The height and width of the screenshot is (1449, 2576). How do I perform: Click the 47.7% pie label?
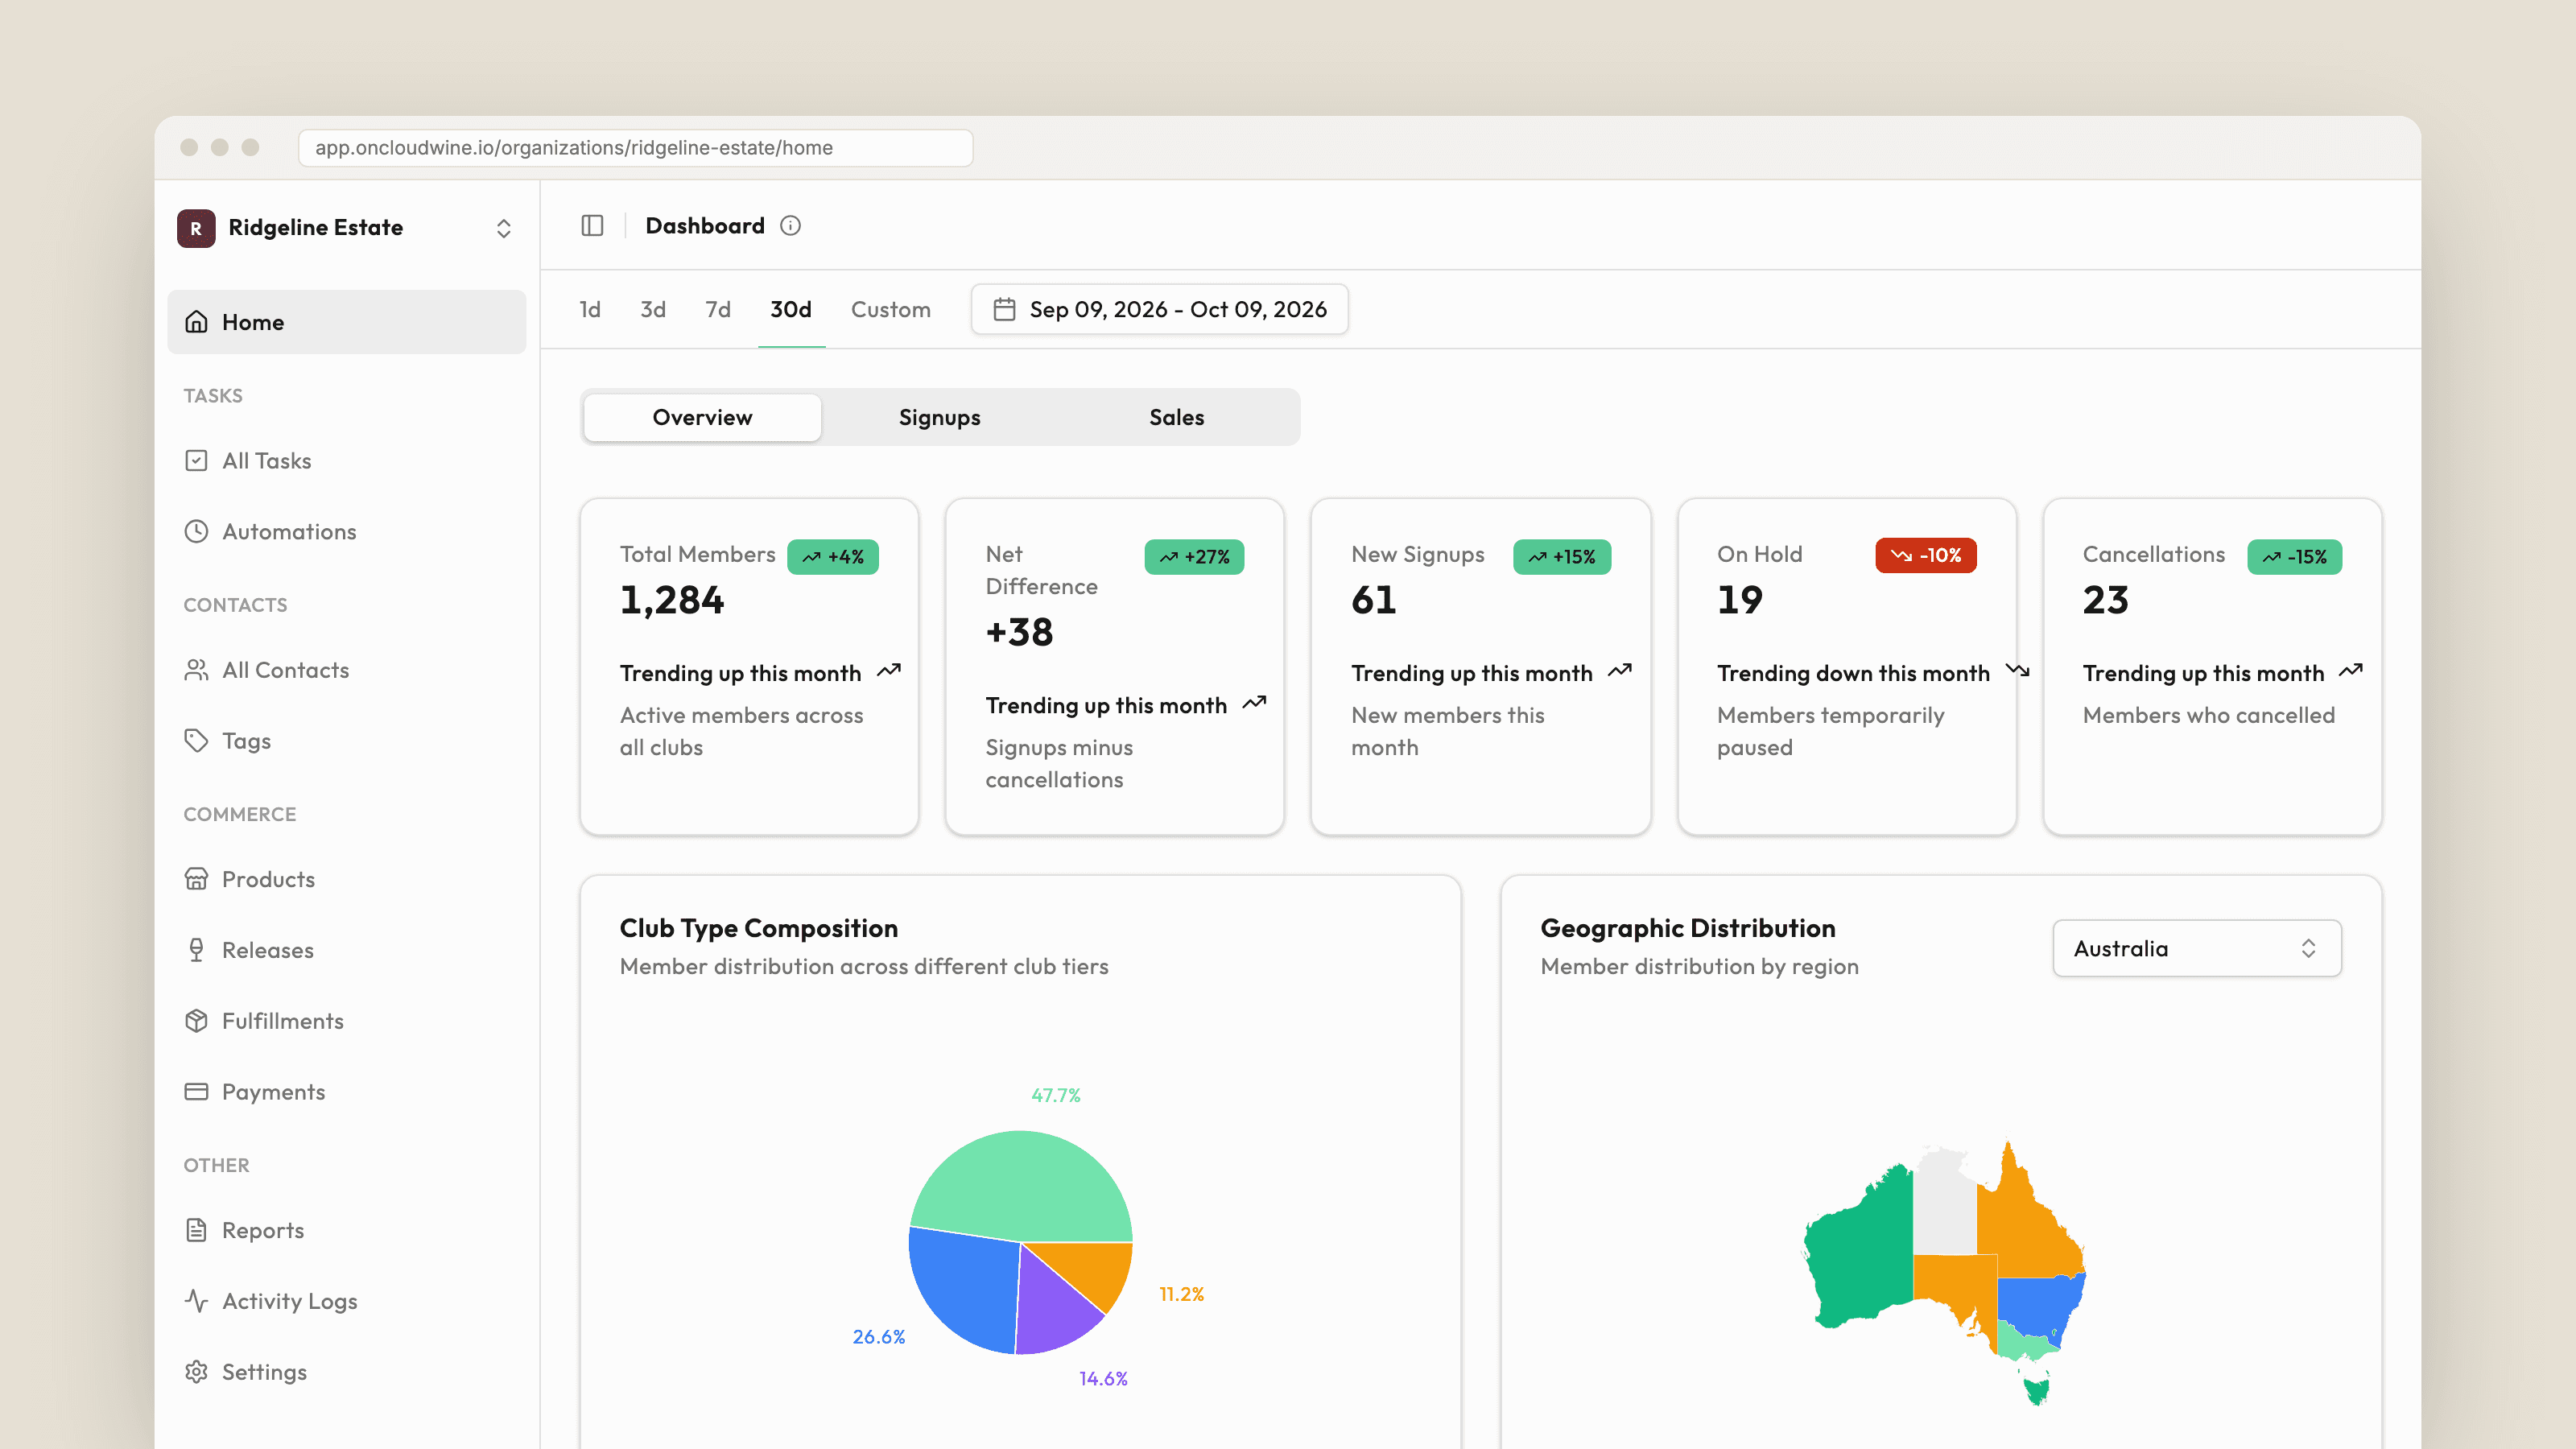[x=1056, y=1095]
